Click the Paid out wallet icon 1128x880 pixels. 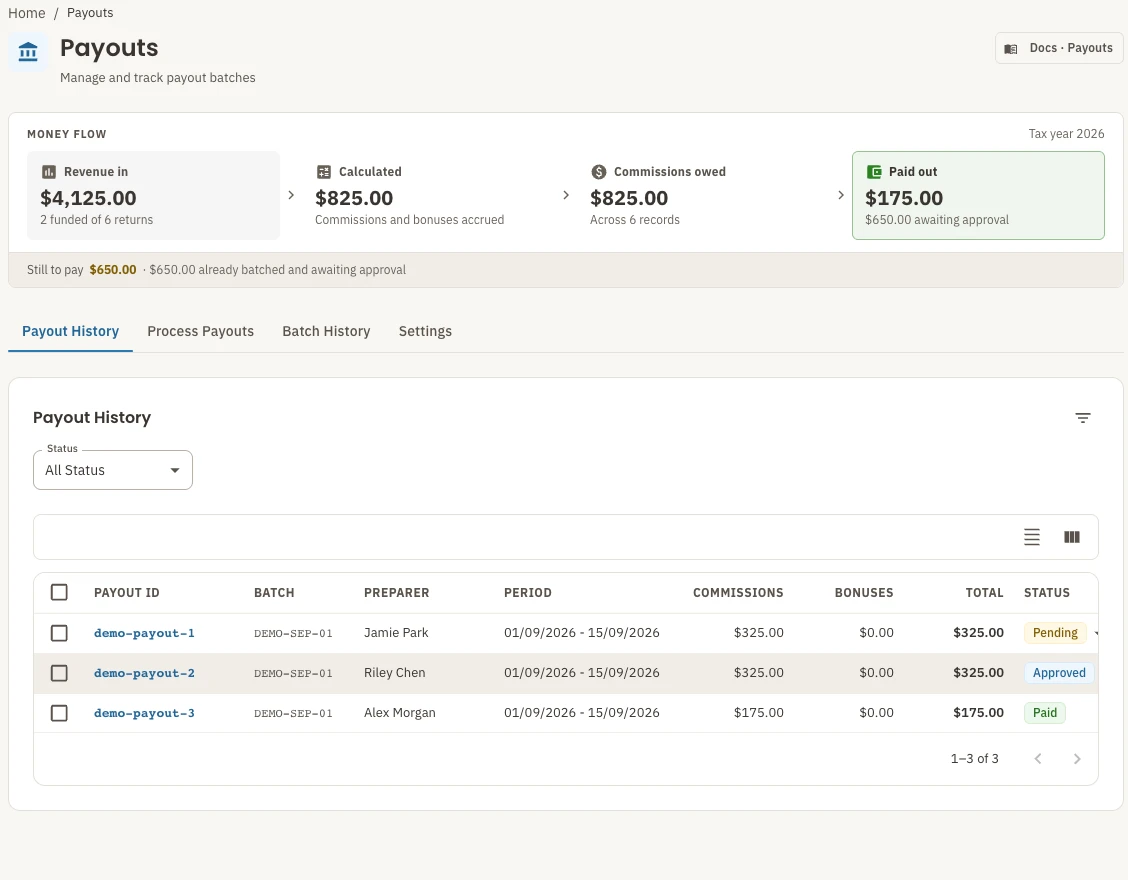874,172
